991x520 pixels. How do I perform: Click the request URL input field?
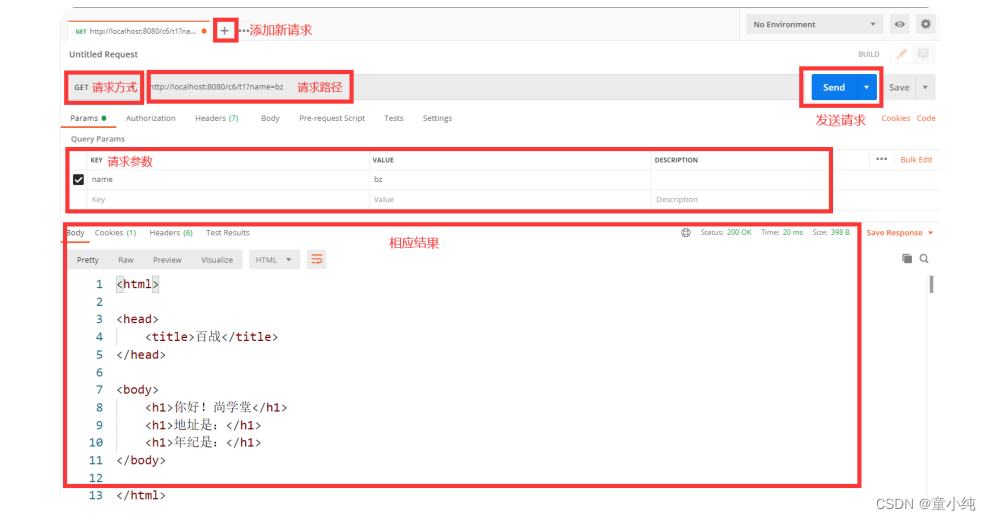click(474, 87)
